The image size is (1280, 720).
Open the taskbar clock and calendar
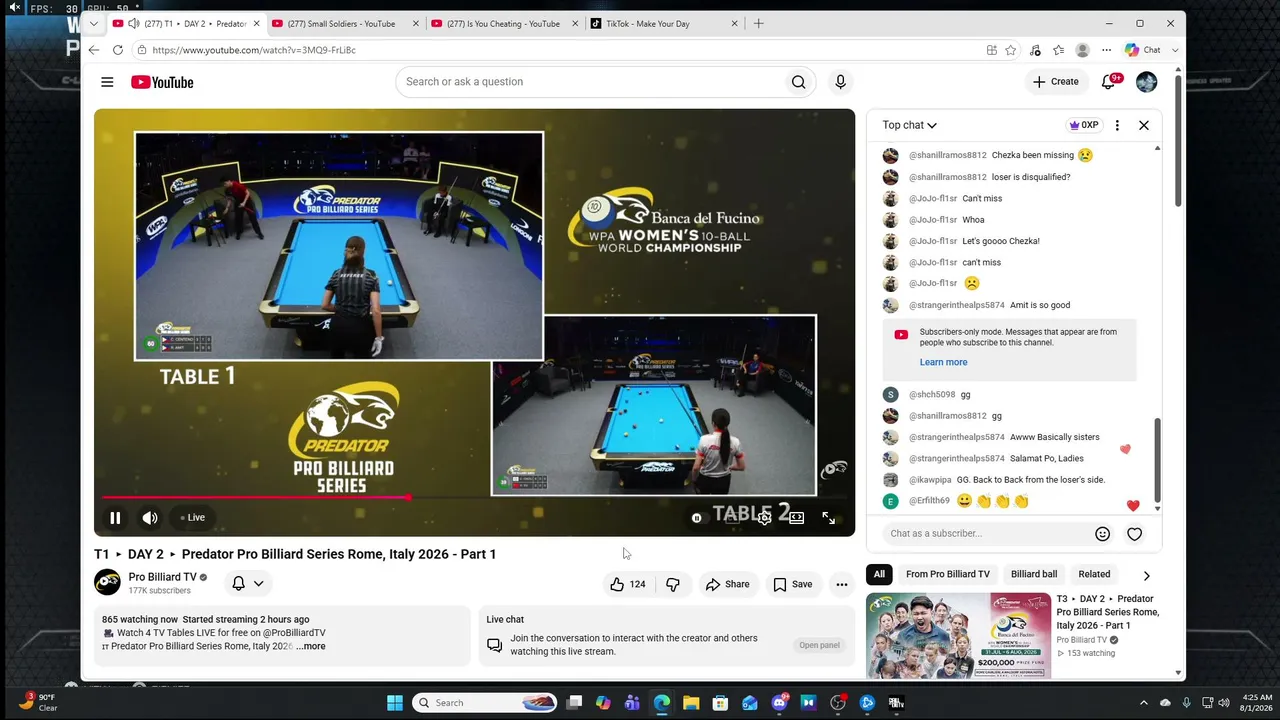pos(1257,703)
